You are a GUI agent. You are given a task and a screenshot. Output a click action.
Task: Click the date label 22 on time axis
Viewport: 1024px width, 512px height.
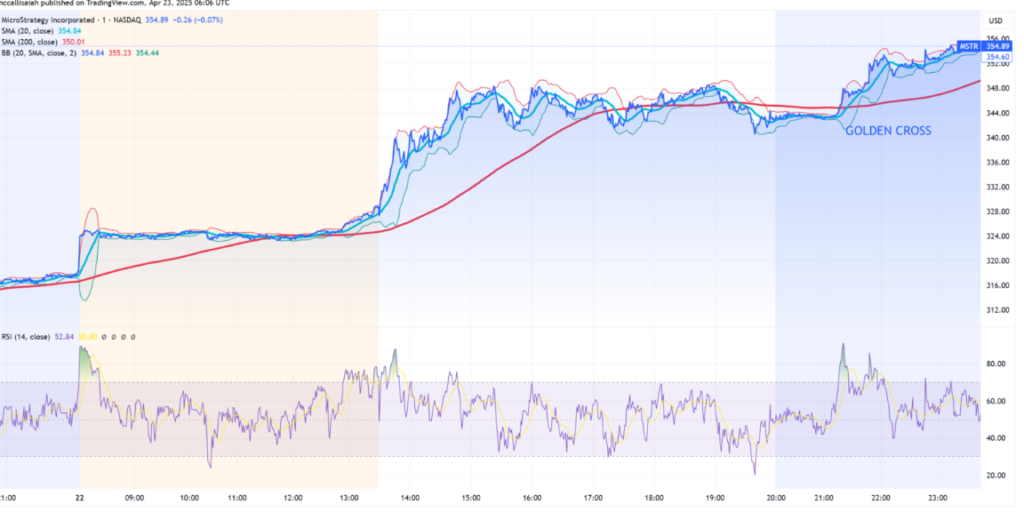(80, 498)
